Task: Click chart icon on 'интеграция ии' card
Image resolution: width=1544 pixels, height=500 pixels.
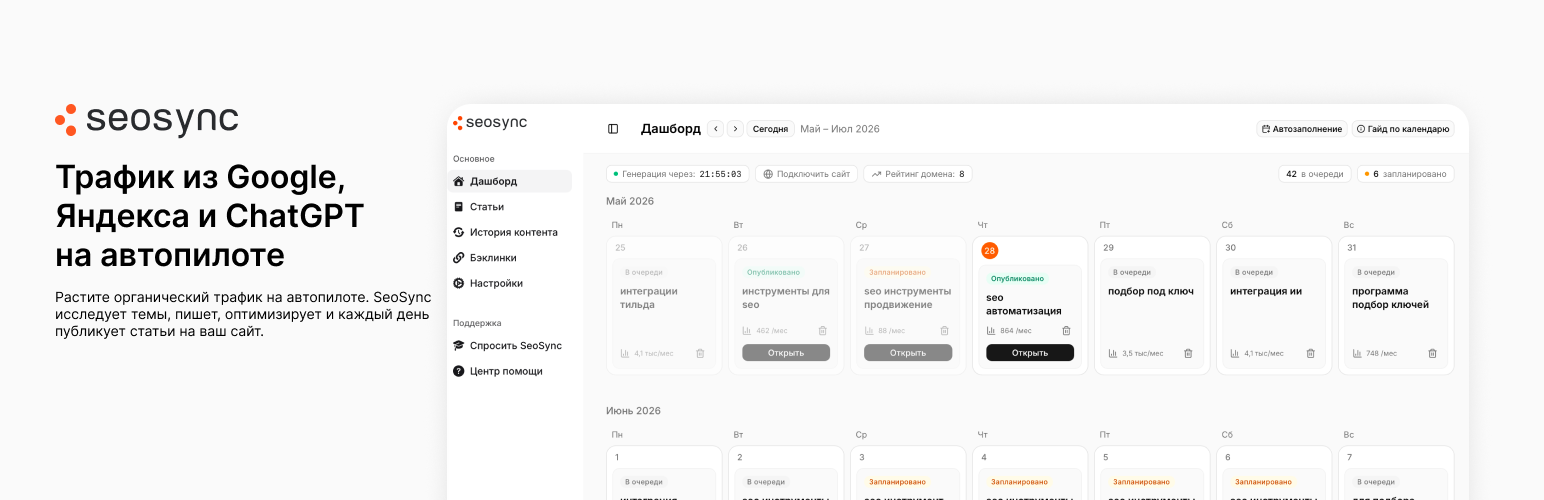Action: click(1235, 353)
